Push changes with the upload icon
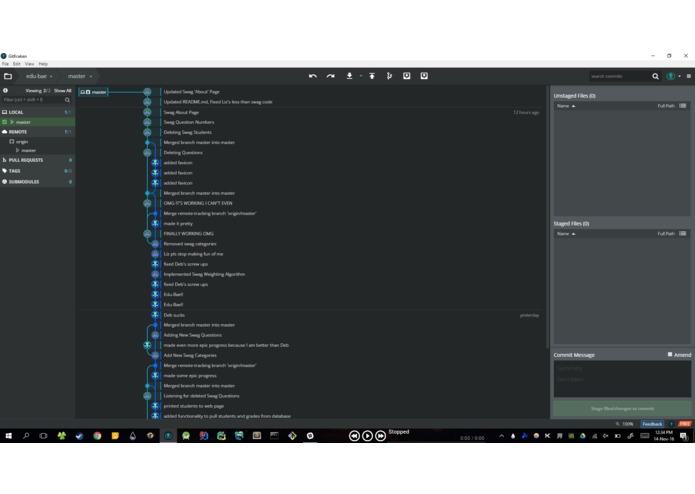Image resolution: width=695 pixels, height=494 pixels. pyautogui.click(x=372, y=76)
